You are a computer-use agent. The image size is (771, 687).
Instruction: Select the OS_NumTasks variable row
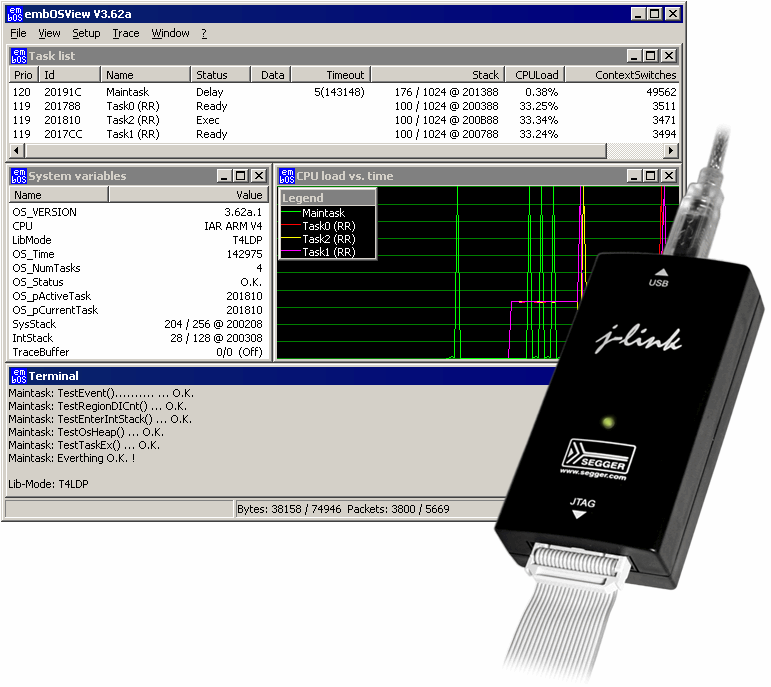click(138, 268)
